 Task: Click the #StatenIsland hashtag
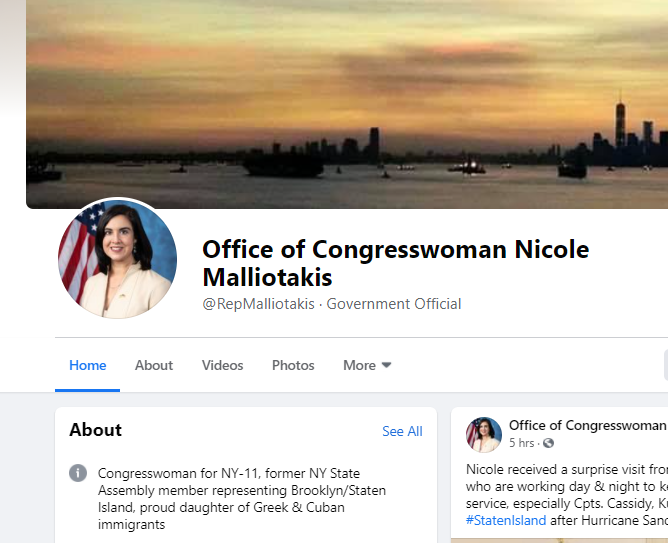point(506,520)
